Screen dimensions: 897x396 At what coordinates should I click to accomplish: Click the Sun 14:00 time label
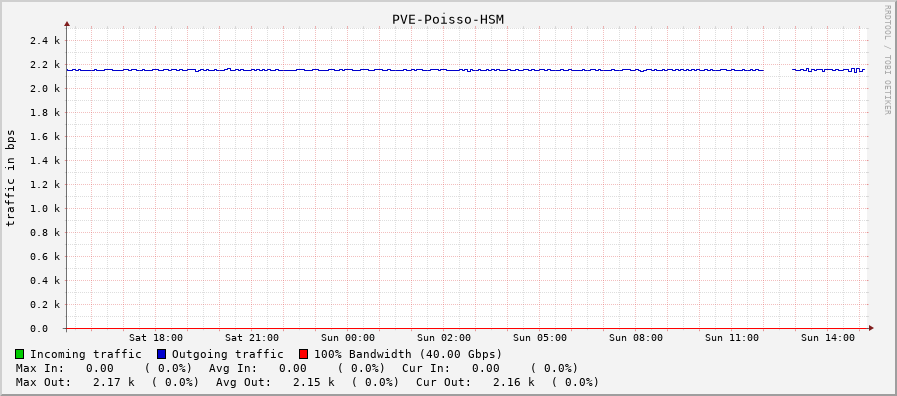coord(828,338)
